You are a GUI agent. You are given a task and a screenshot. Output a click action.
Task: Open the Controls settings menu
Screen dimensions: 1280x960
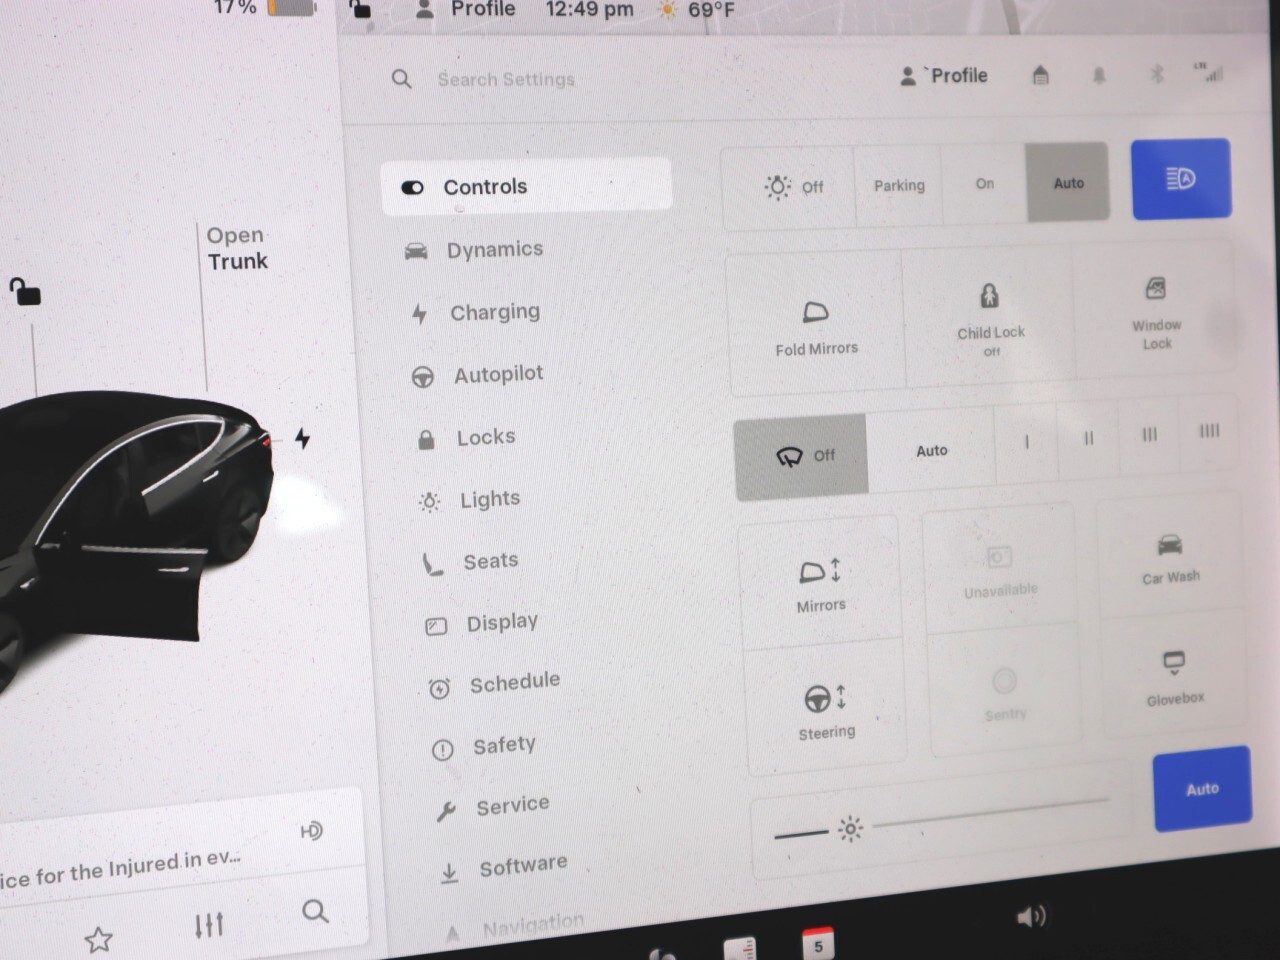click(526, 186)
